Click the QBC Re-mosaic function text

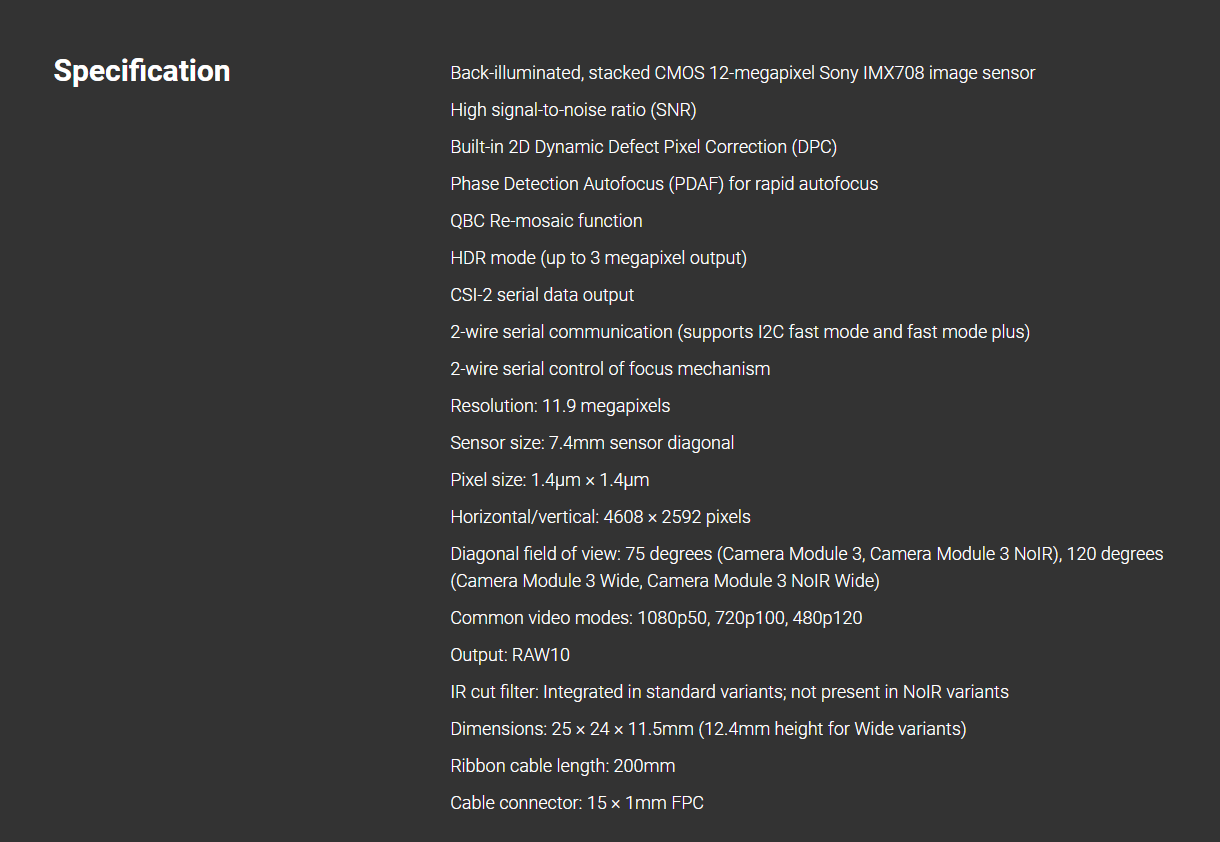click(x=546, y=221)
